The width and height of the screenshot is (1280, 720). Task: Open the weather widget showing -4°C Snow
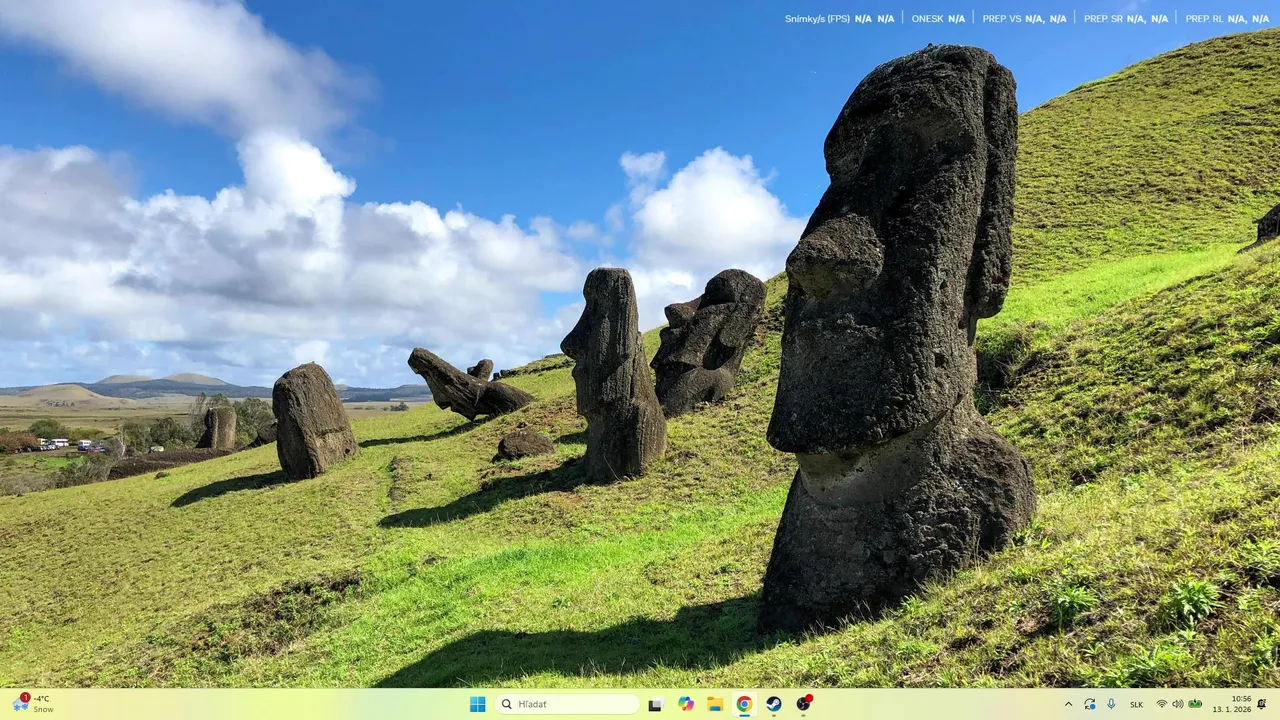coord(33,704)
